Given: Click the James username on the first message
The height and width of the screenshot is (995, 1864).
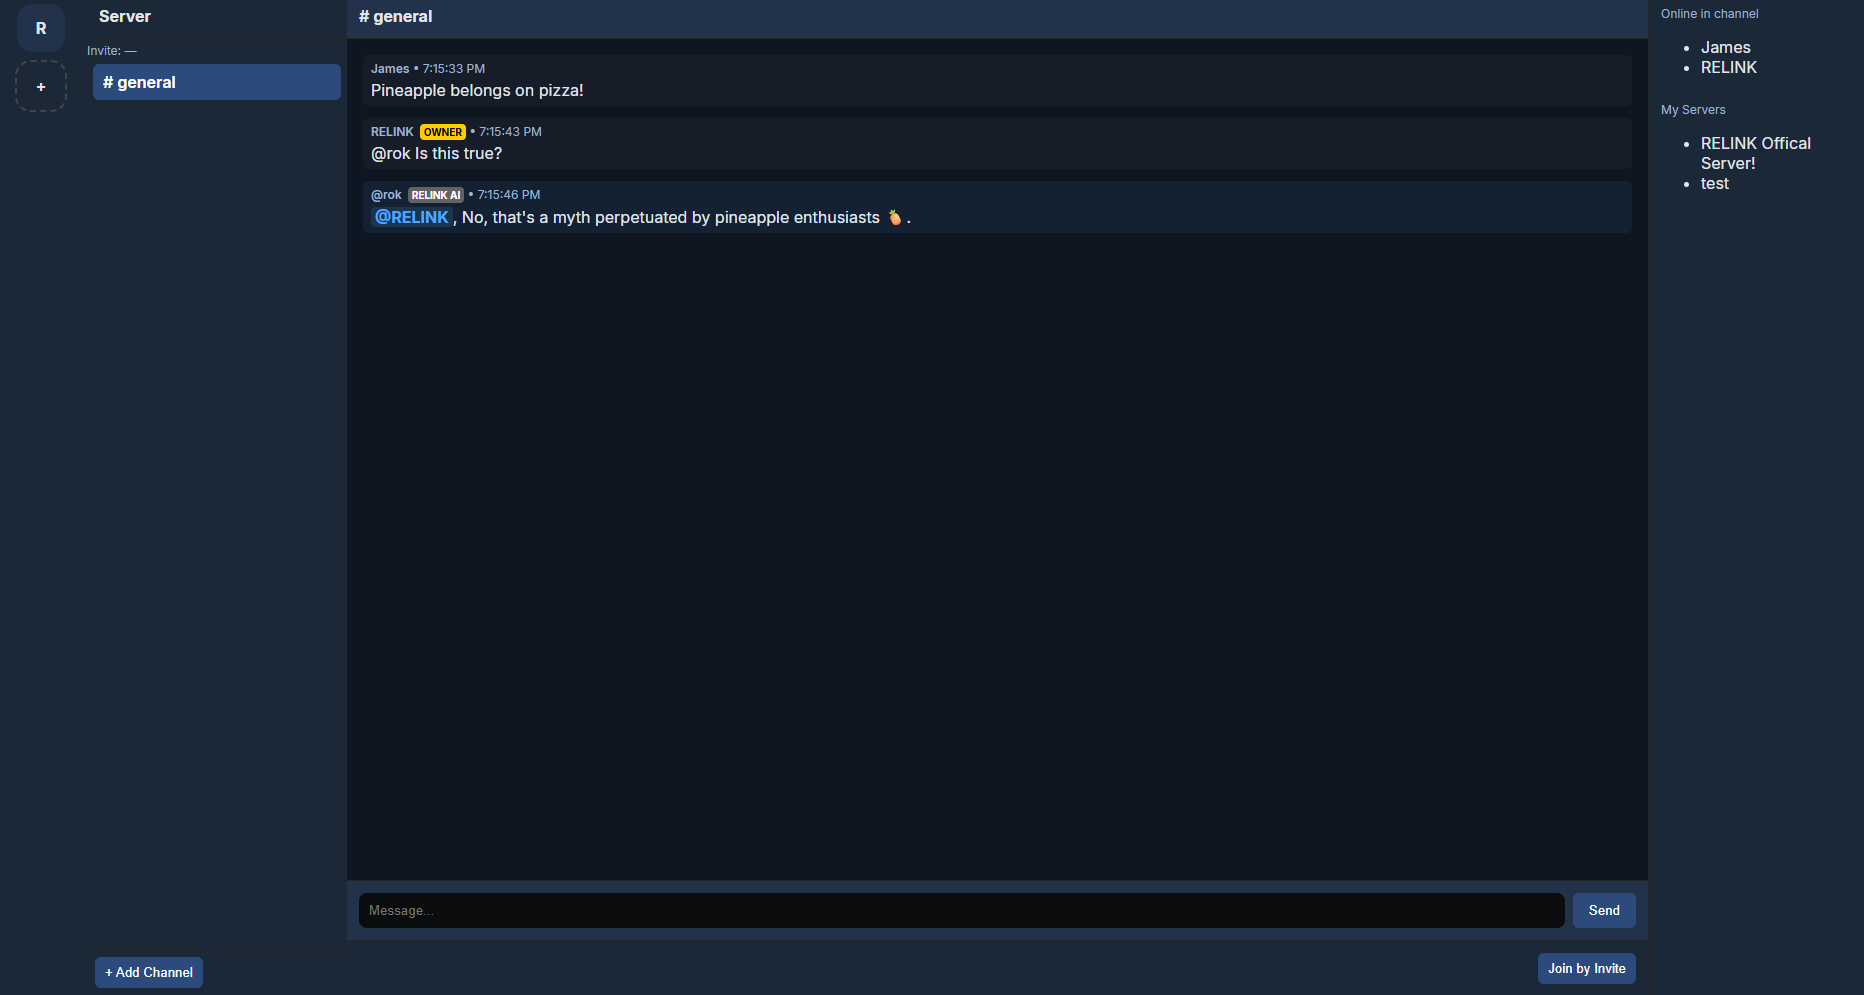Looking at the screenshot, I should click(x=390, y=69).
